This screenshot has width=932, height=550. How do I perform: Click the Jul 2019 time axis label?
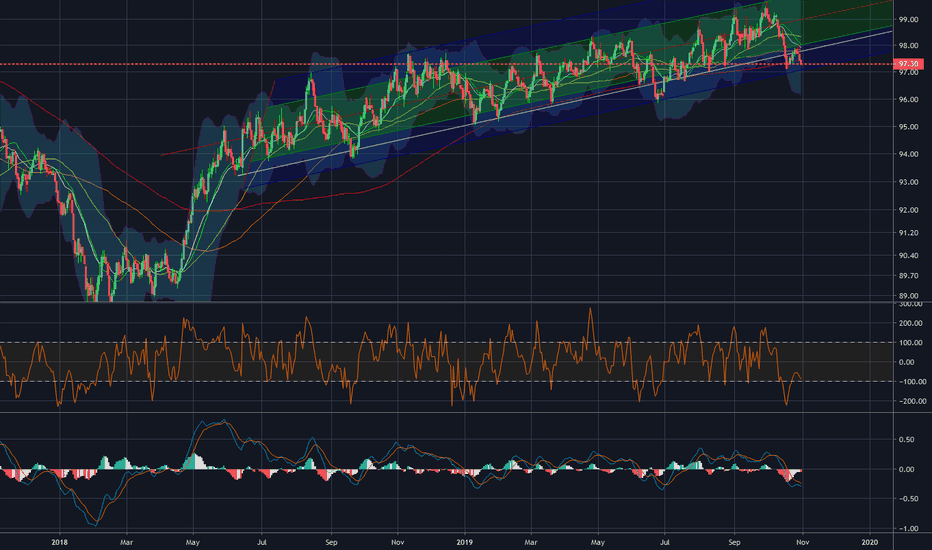[x=665, y=542]
